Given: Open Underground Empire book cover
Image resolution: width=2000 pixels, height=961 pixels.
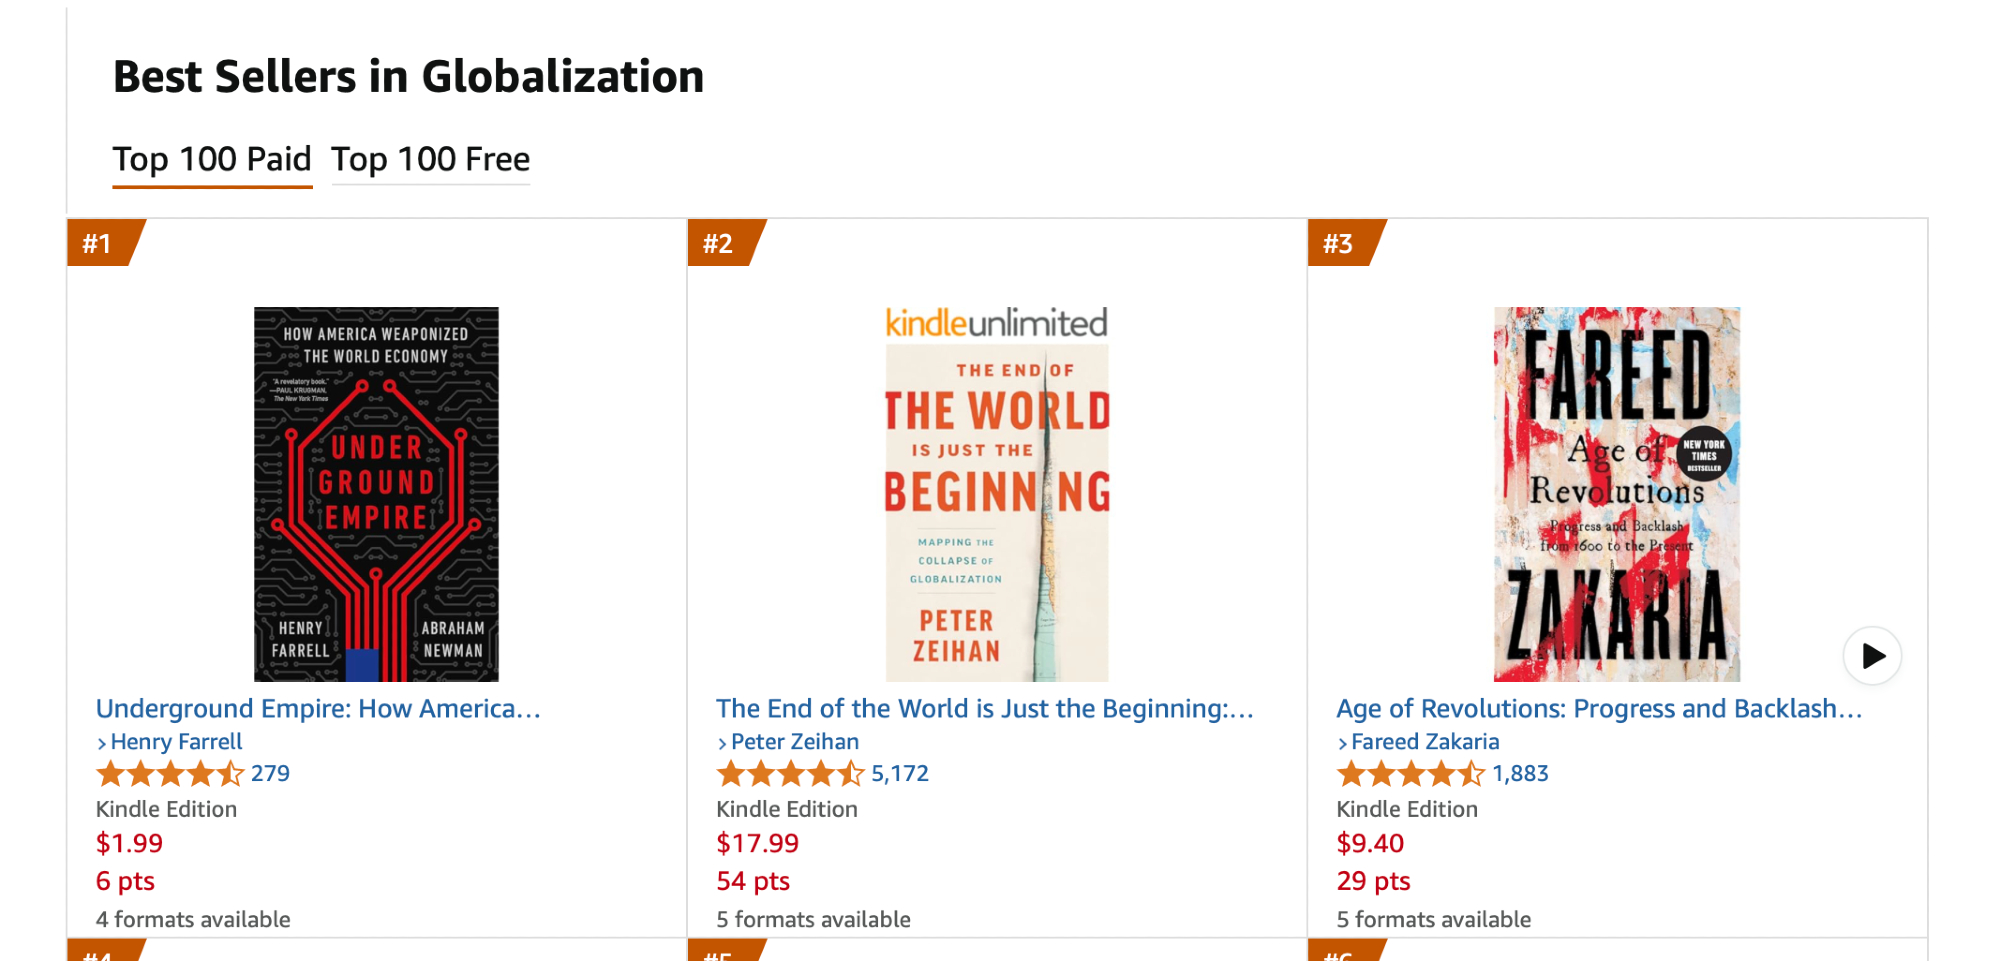Looking at the screenshot, I should point(376,494).
